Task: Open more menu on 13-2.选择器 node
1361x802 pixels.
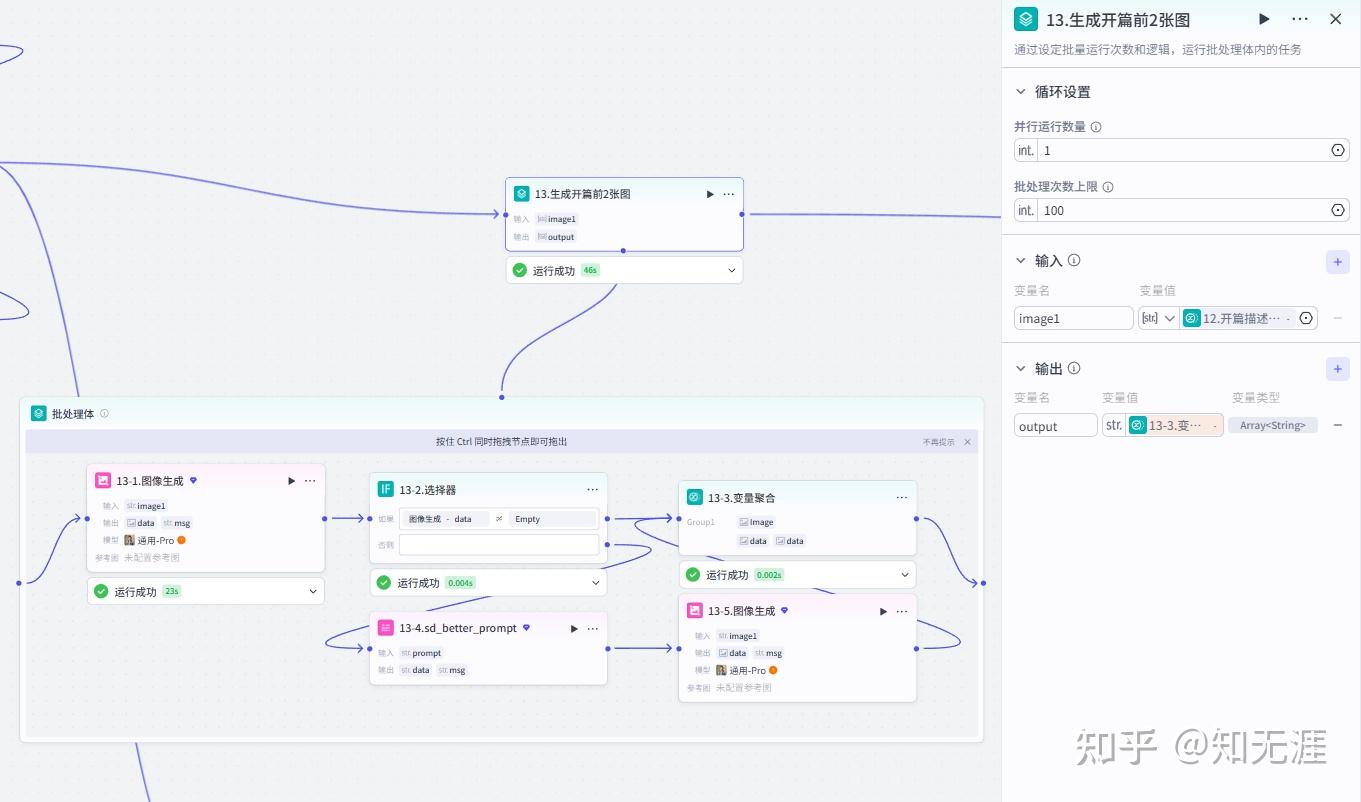Action: (593, 490)
